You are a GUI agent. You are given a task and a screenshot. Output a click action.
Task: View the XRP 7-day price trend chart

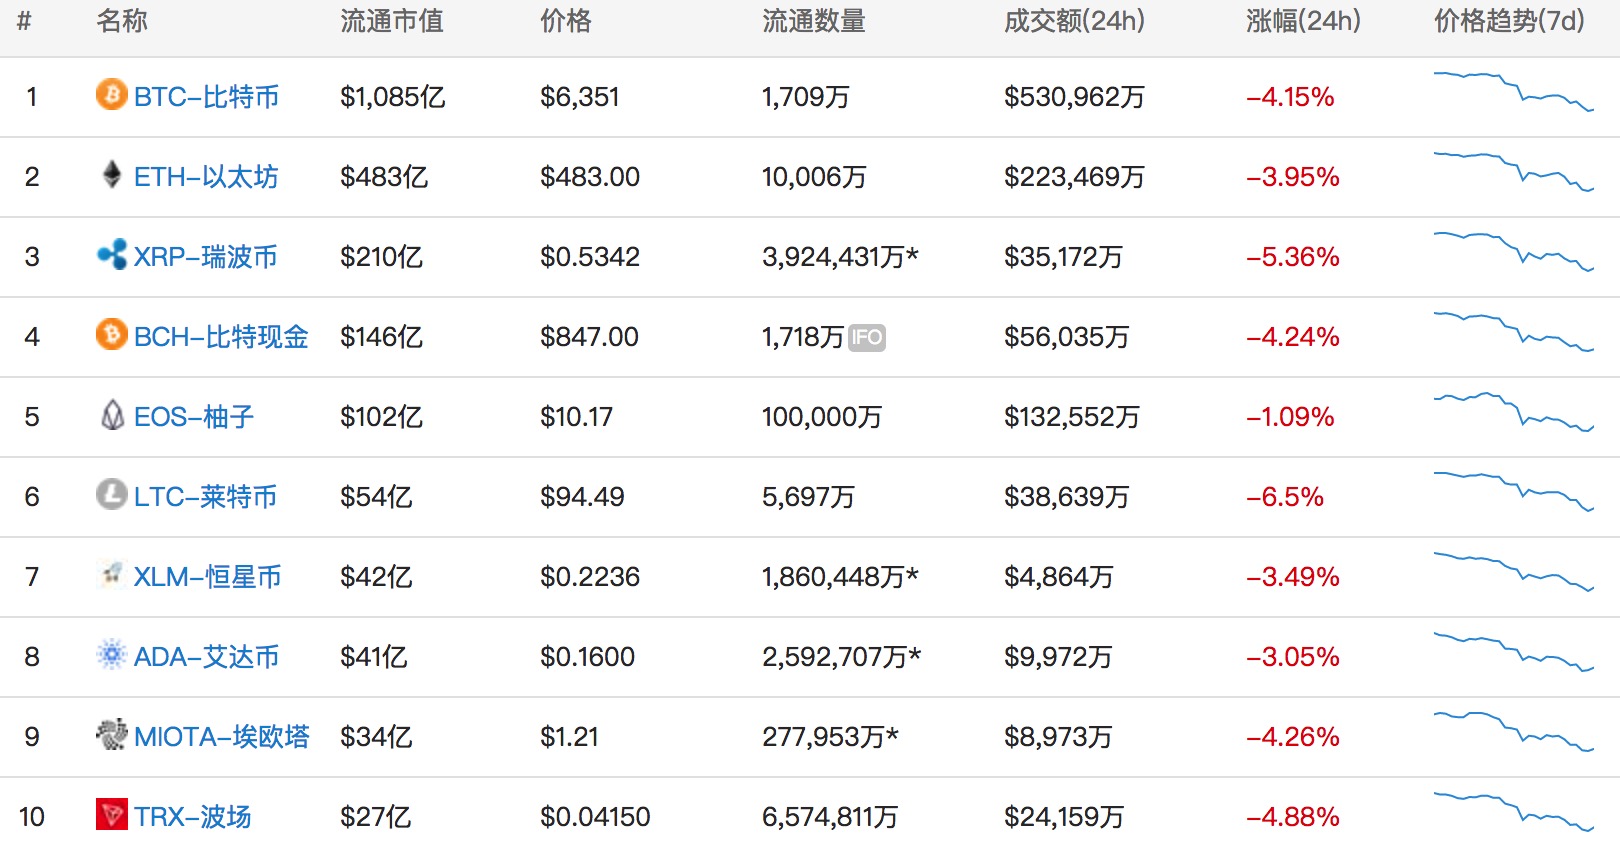(x=1514, y=251)
